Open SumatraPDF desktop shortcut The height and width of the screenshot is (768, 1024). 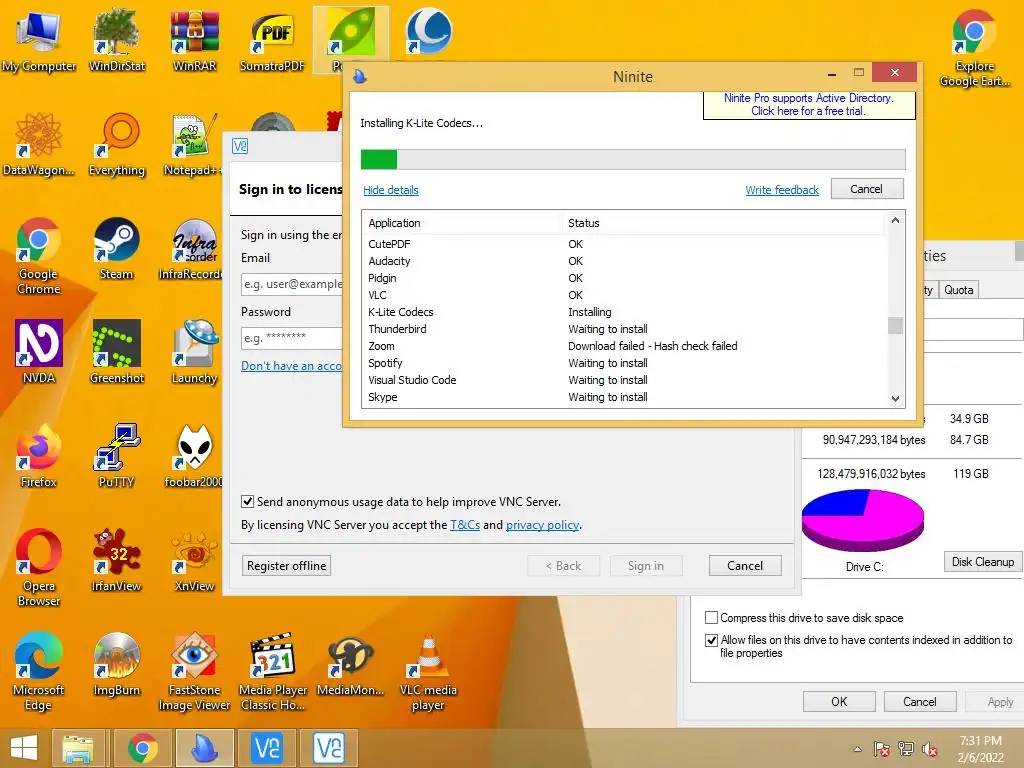pyautogui.click(x=272, y=40)
